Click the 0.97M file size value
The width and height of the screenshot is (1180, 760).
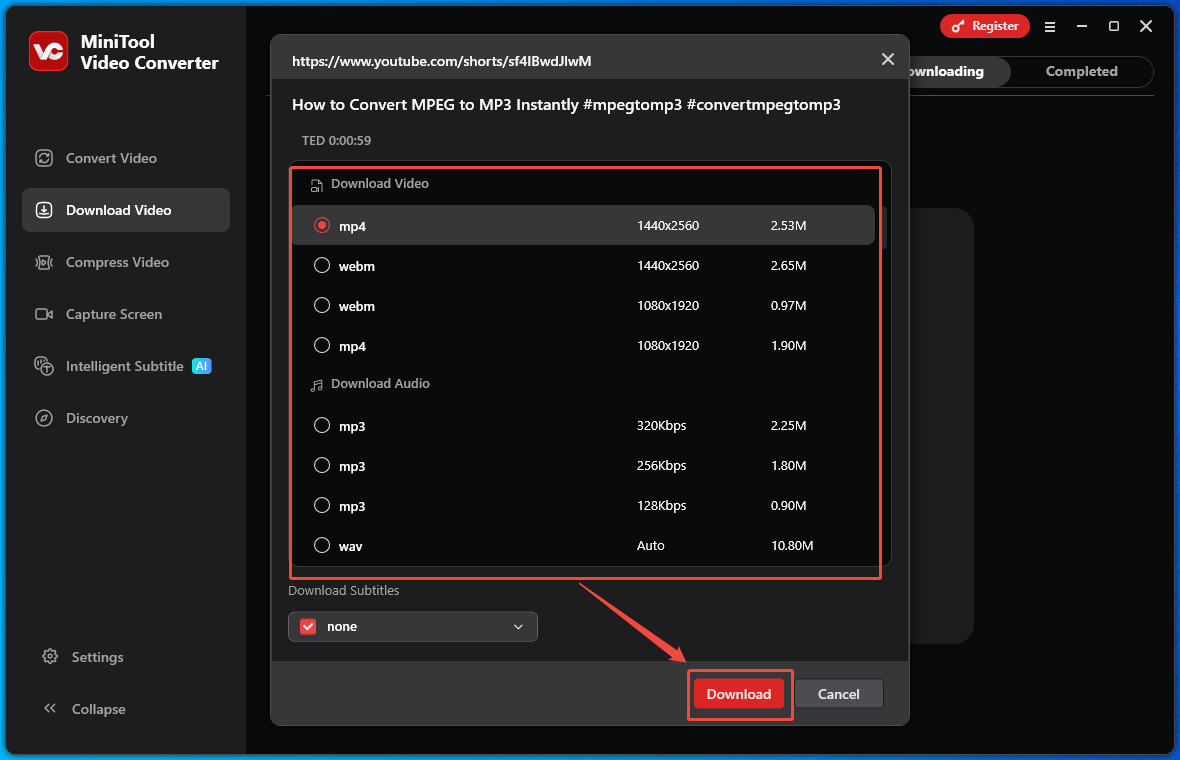coord(788,305)
